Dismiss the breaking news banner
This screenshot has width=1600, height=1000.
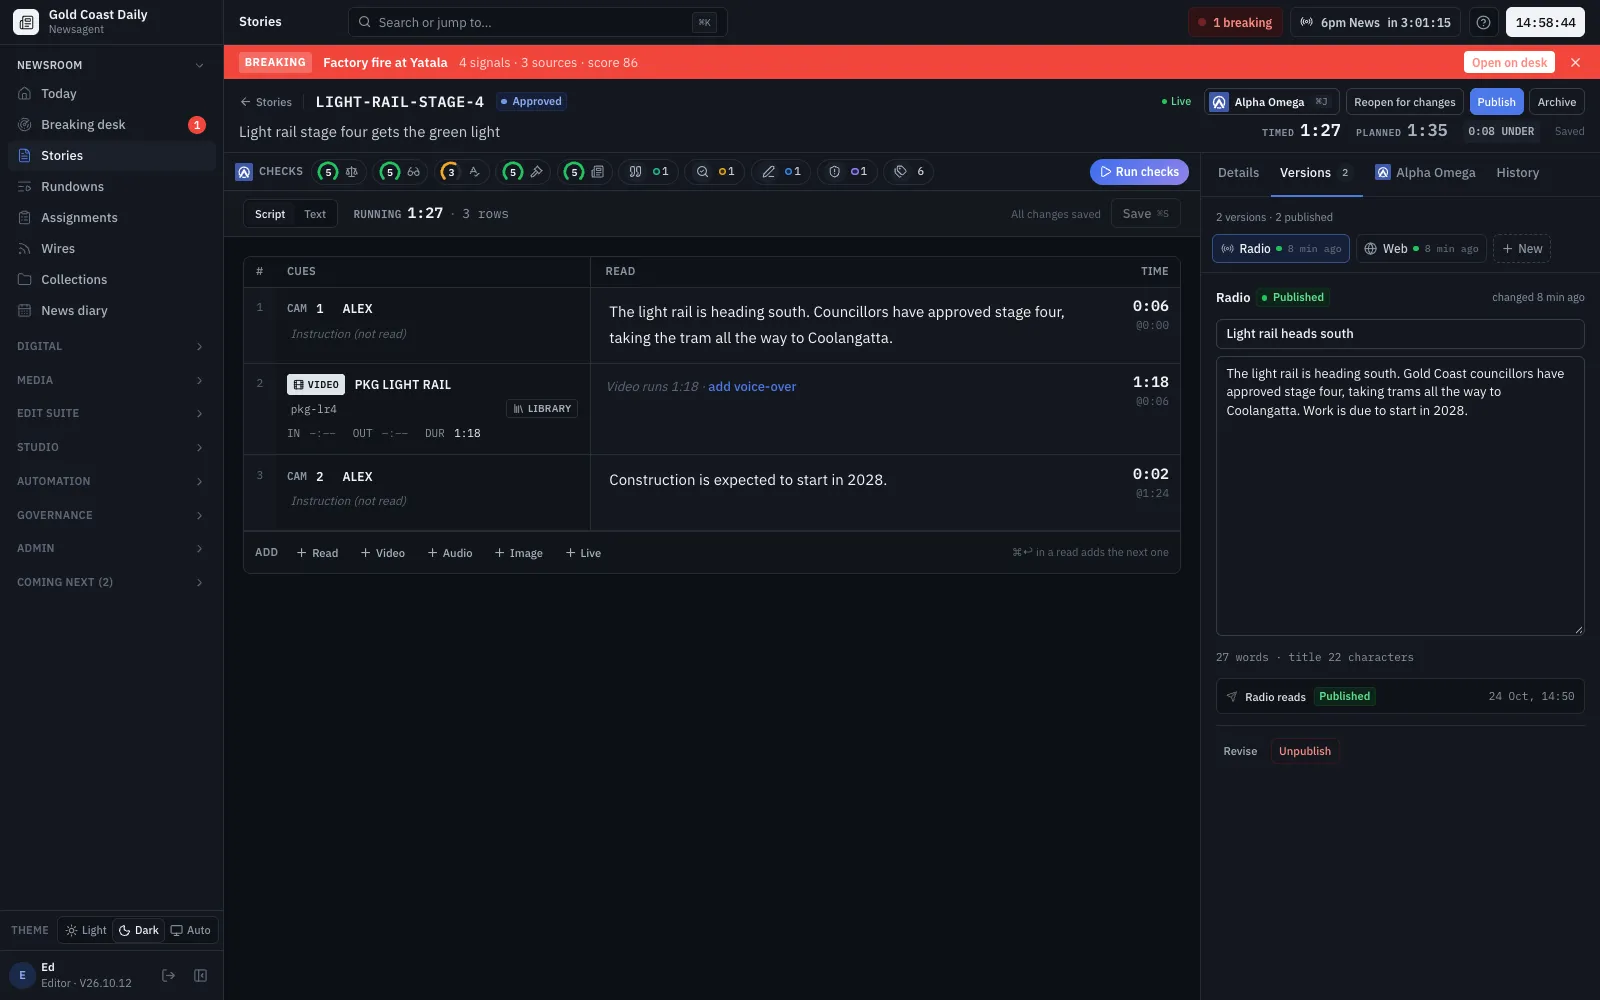(x=1576, y=62)
